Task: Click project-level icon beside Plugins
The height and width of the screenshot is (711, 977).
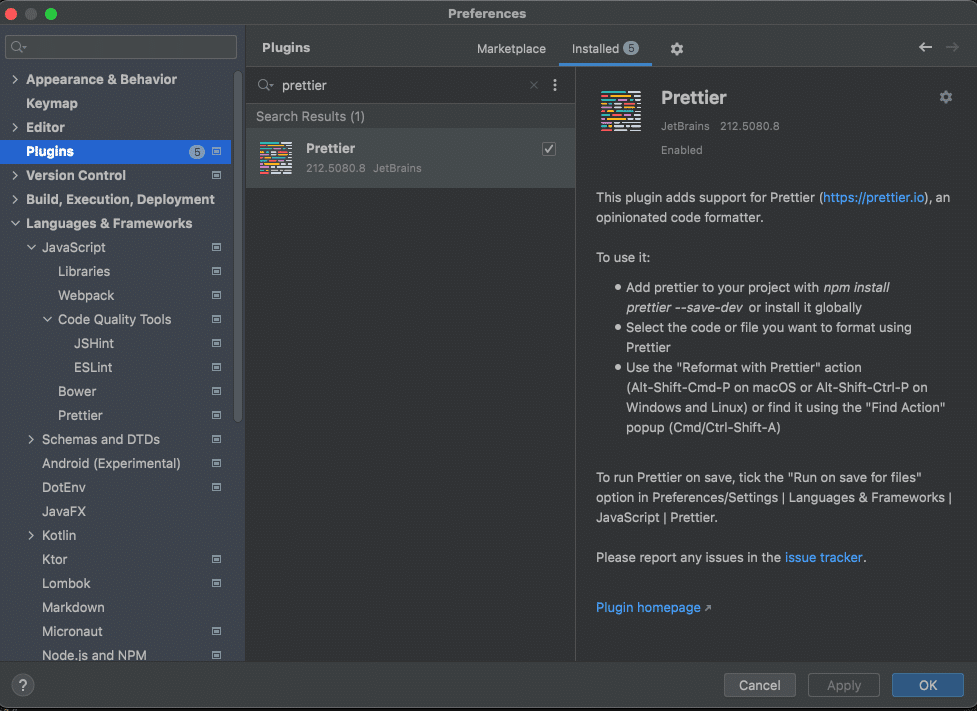Action: tap(217, 151)
